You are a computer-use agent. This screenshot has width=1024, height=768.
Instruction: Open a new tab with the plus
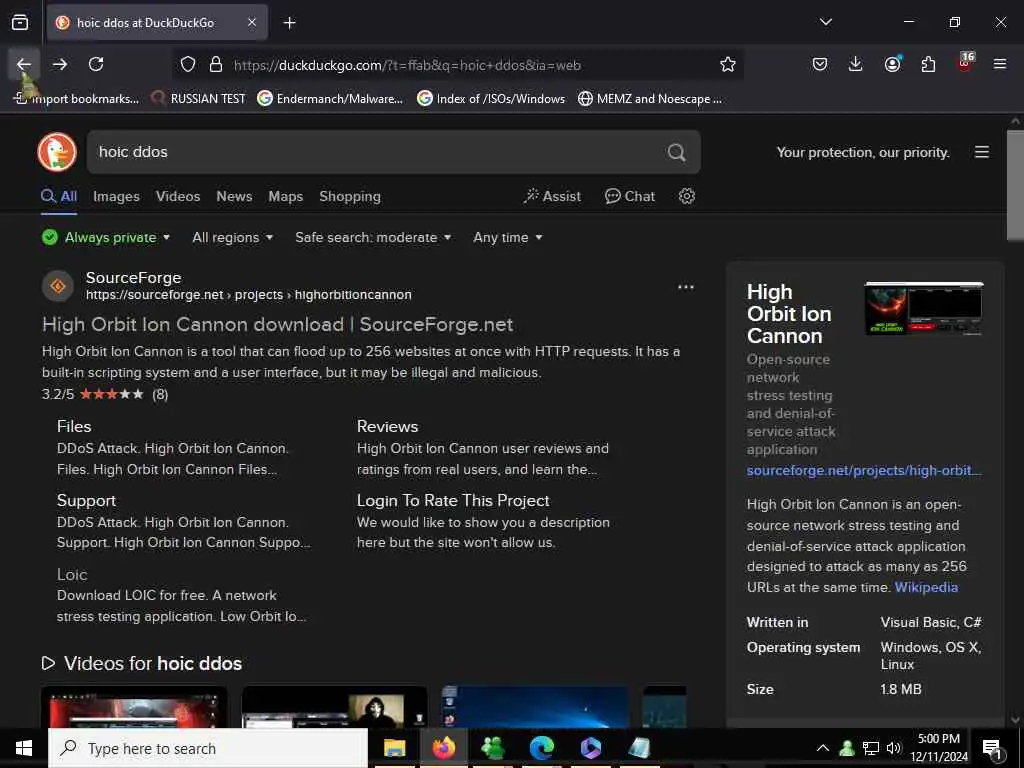pos(289,23)
